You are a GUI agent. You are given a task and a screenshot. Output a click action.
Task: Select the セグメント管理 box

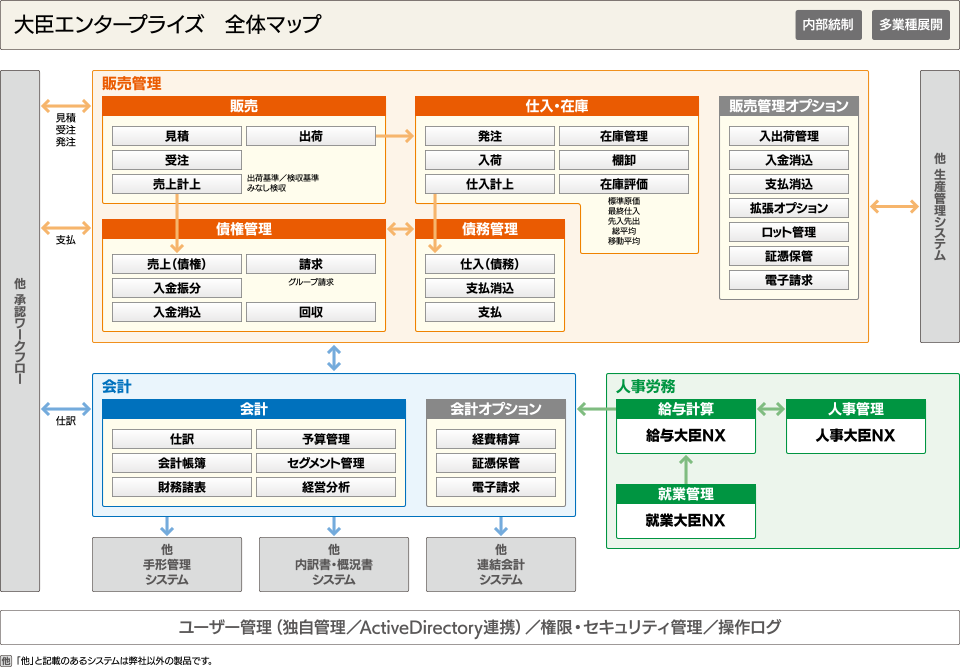pos(326,463)
